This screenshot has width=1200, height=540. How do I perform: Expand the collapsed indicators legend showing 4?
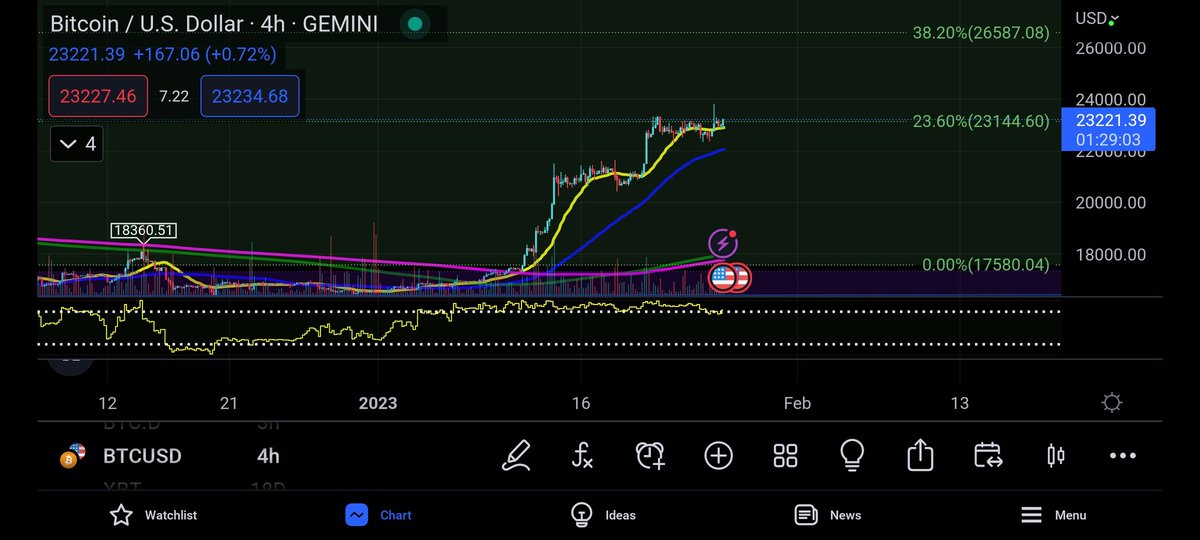point(77,144)
